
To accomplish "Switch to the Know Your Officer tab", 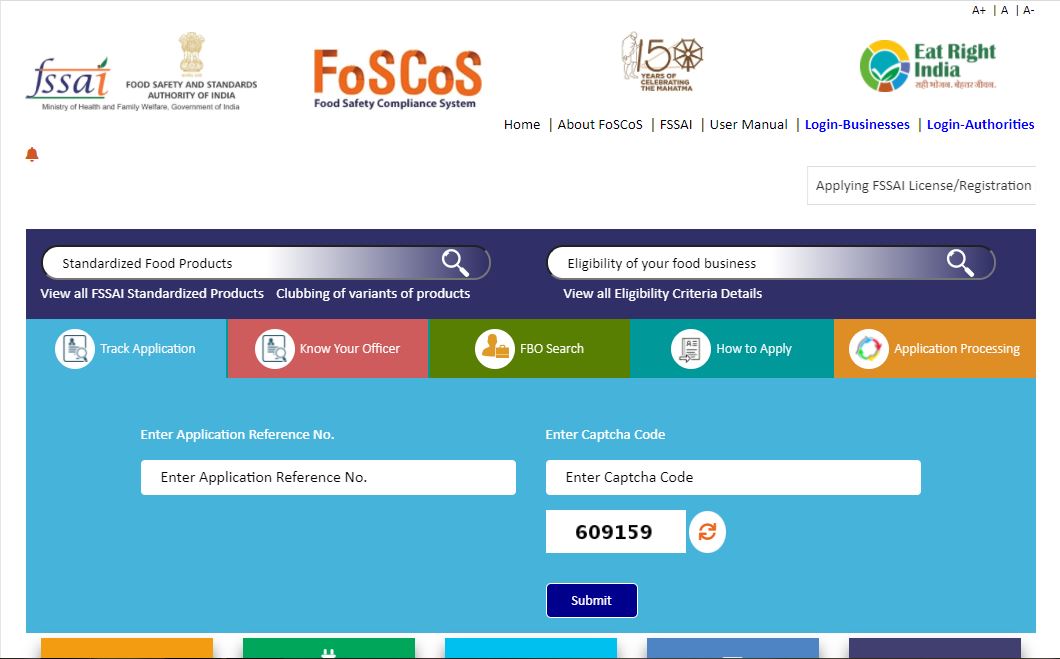I will pyautogui.click(x=327, y=348).
